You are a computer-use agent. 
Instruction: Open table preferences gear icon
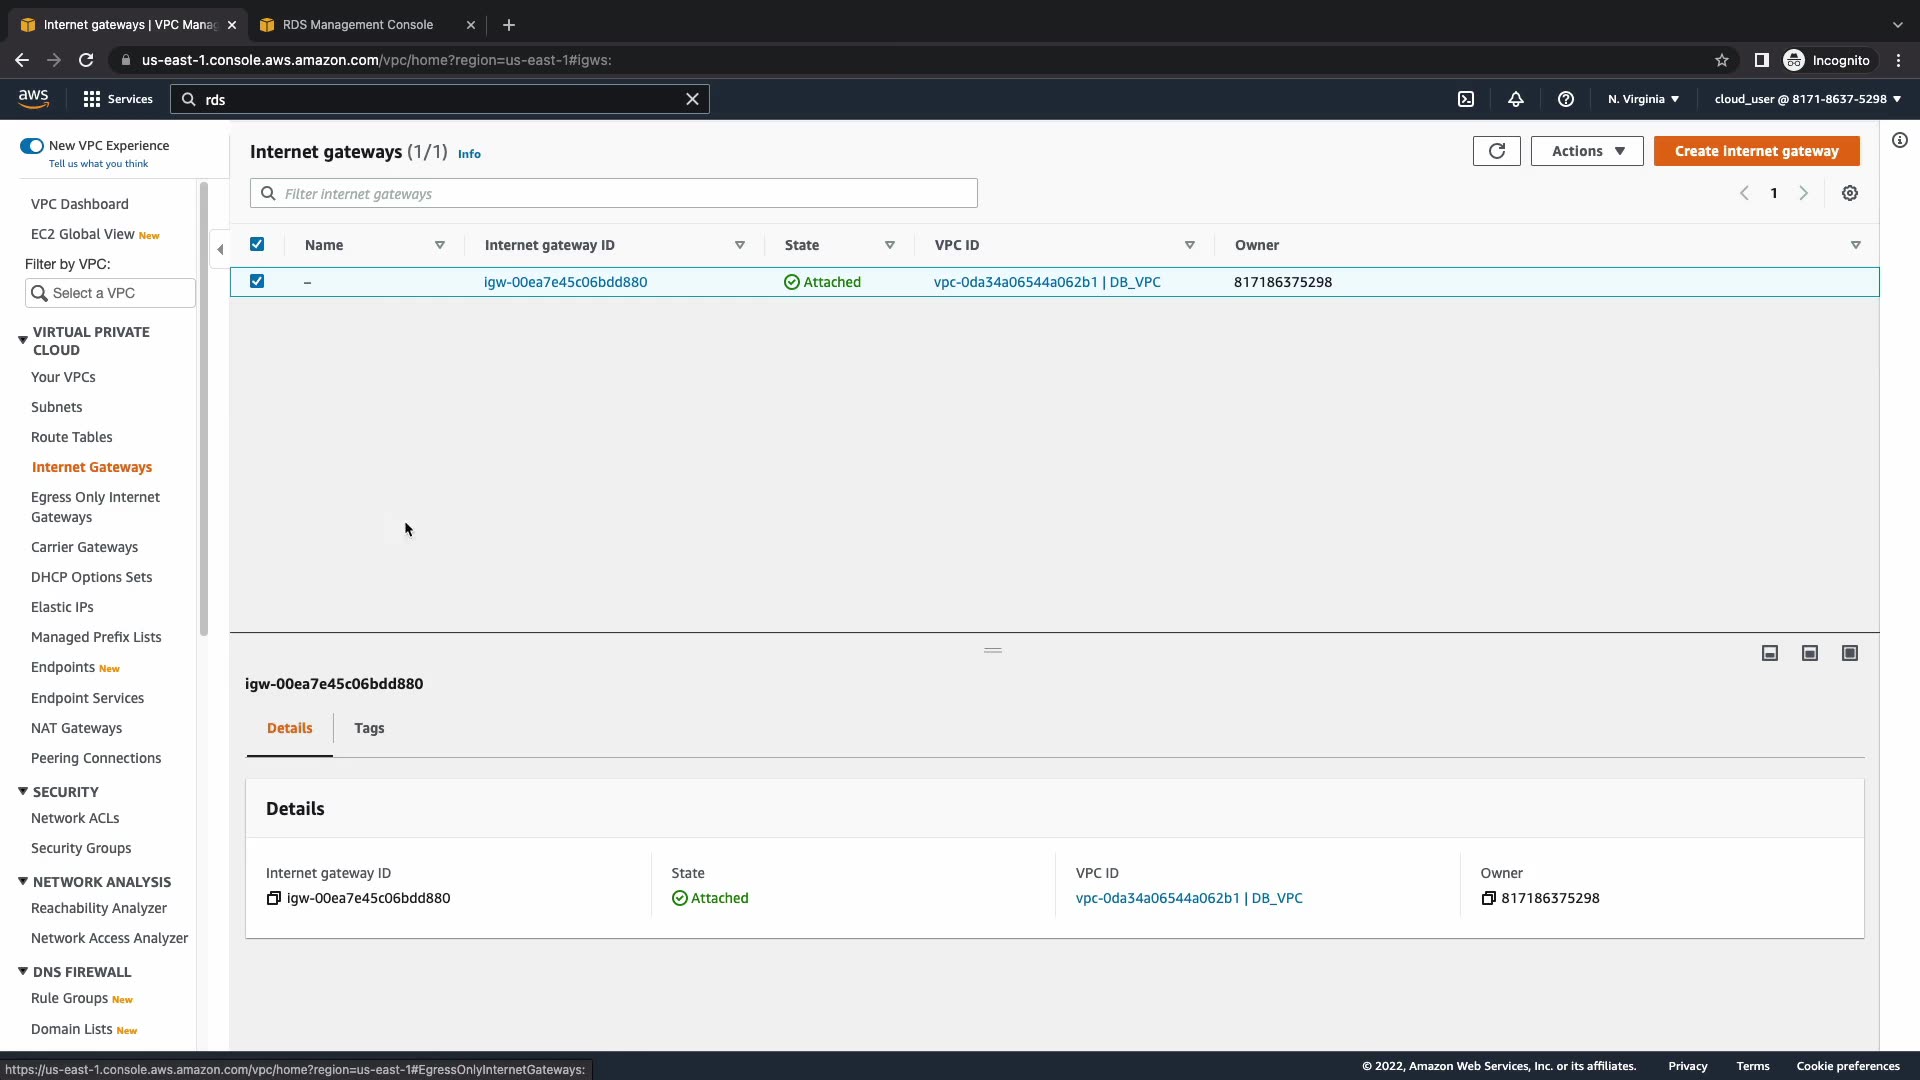1850,194
